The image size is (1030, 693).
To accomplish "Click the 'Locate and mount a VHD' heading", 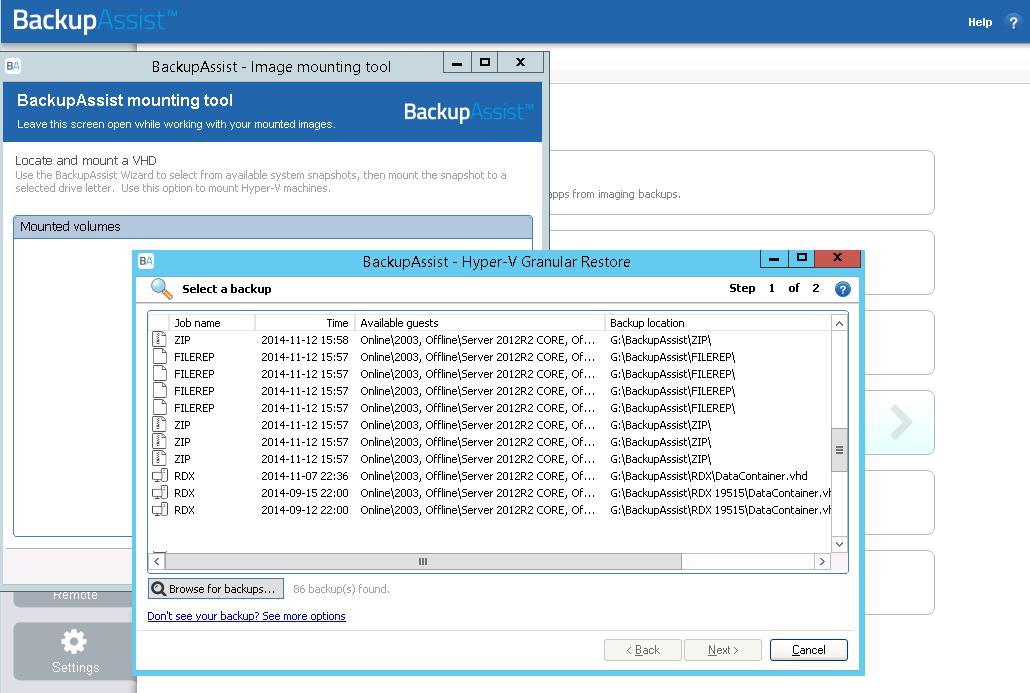I will click(86, 160).
